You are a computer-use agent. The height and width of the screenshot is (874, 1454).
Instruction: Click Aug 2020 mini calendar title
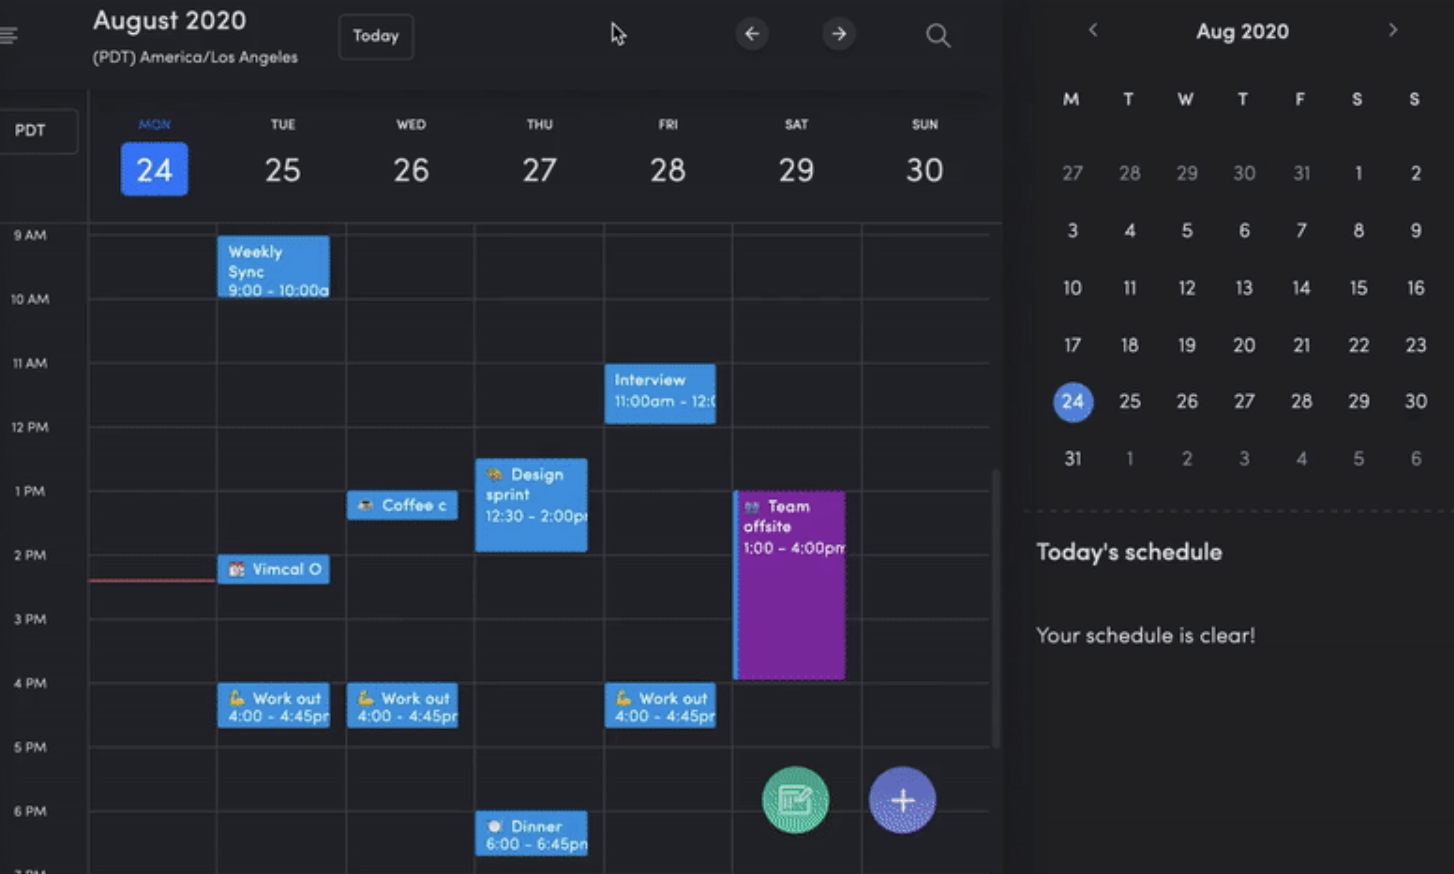coord(1242,32)
